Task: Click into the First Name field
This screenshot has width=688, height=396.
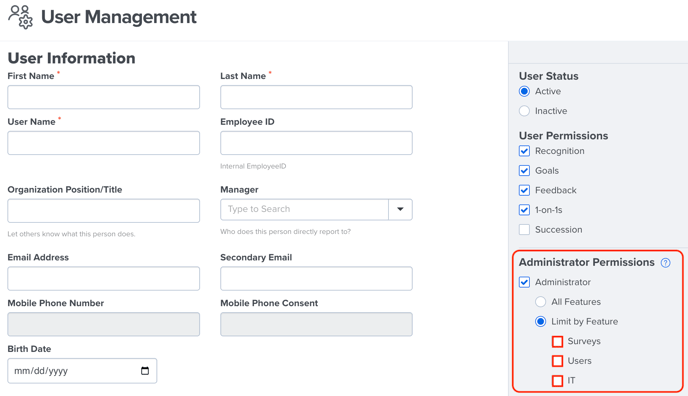Action: (104, 97)
